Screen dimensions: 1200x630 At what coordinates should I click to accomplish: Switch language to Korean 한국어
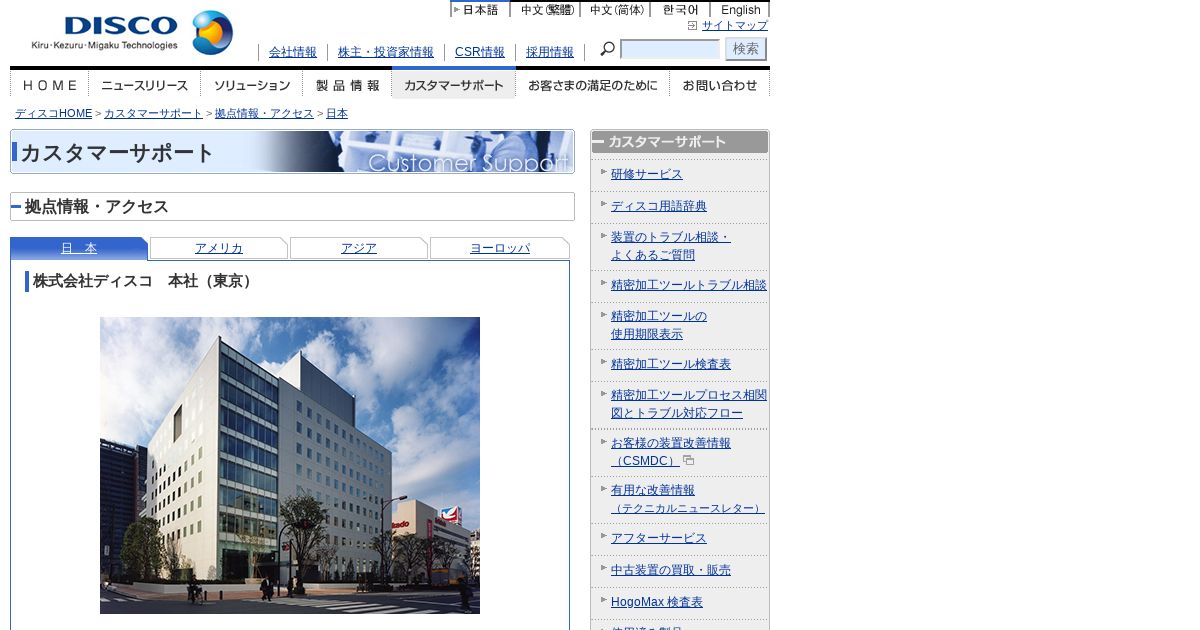(x=680, y=9)
